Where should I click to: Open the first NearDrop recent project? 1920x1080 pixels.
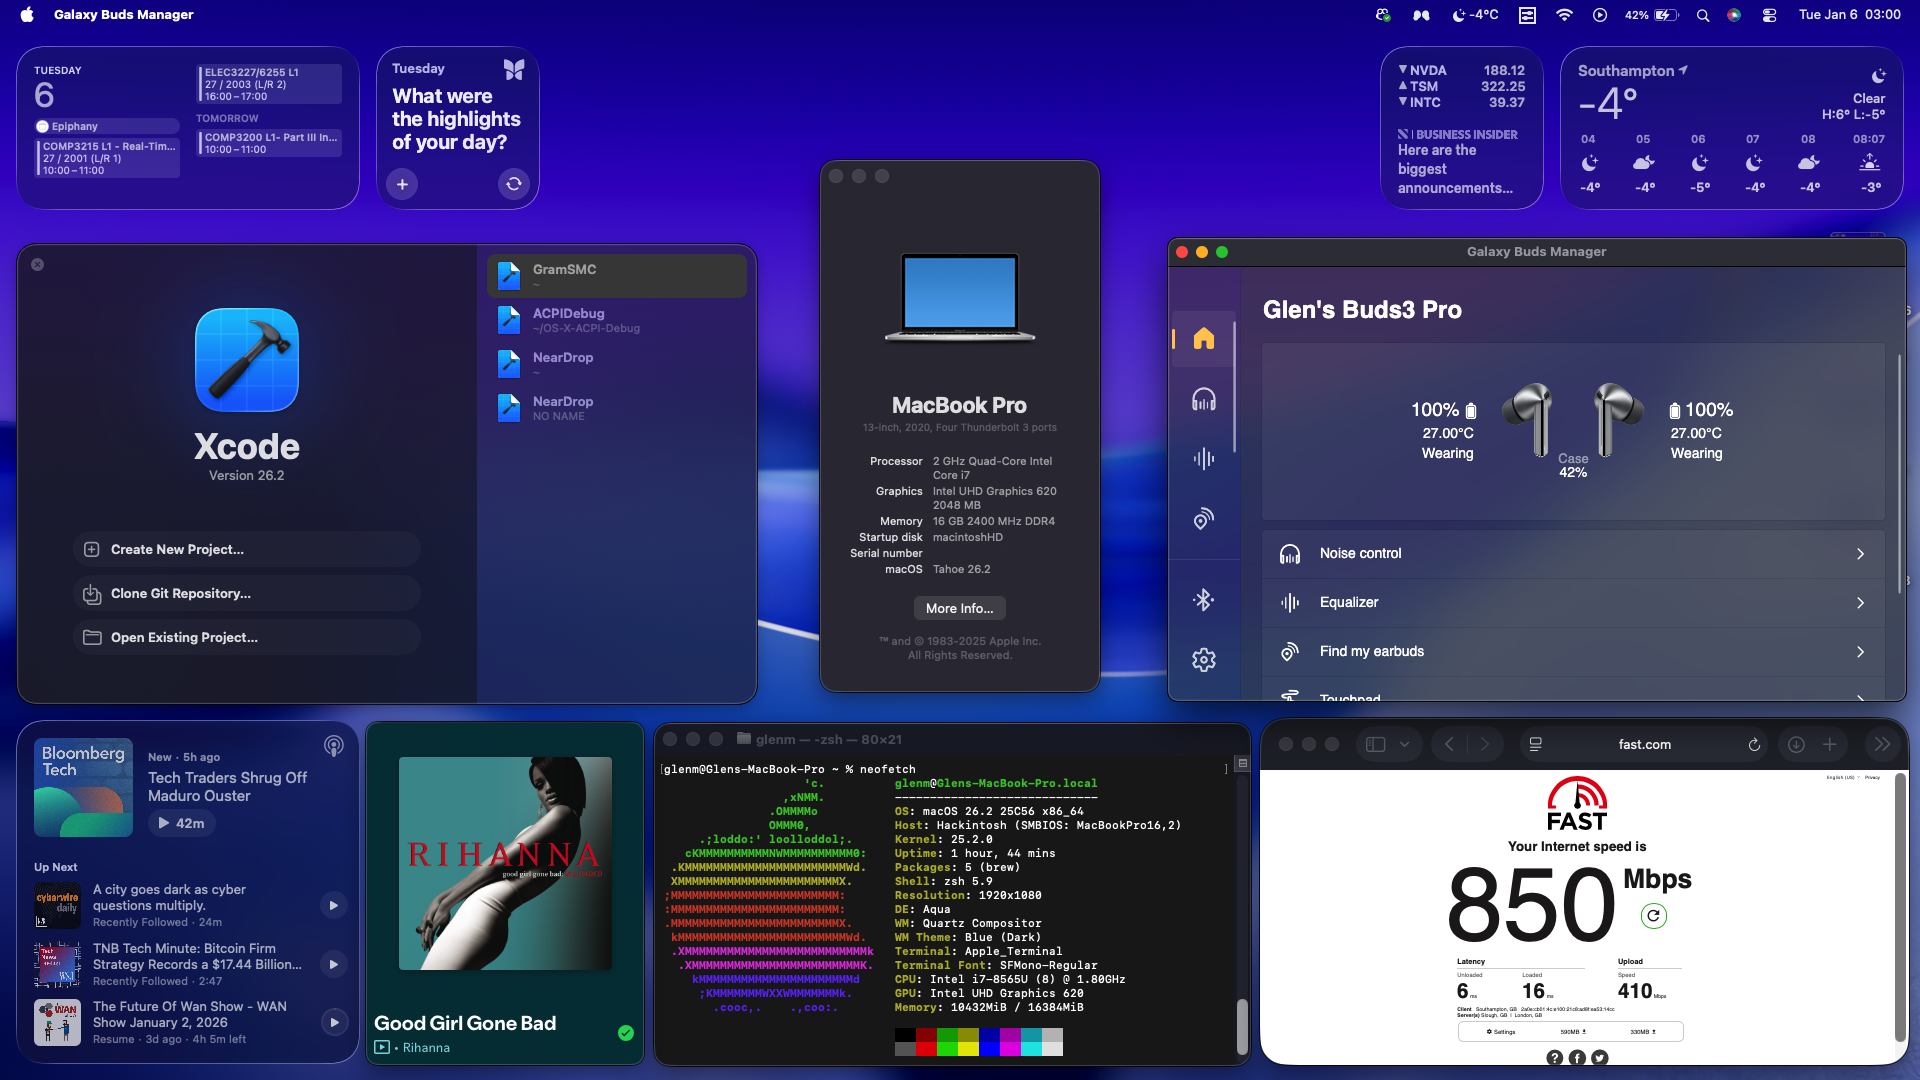click(617, 364)
